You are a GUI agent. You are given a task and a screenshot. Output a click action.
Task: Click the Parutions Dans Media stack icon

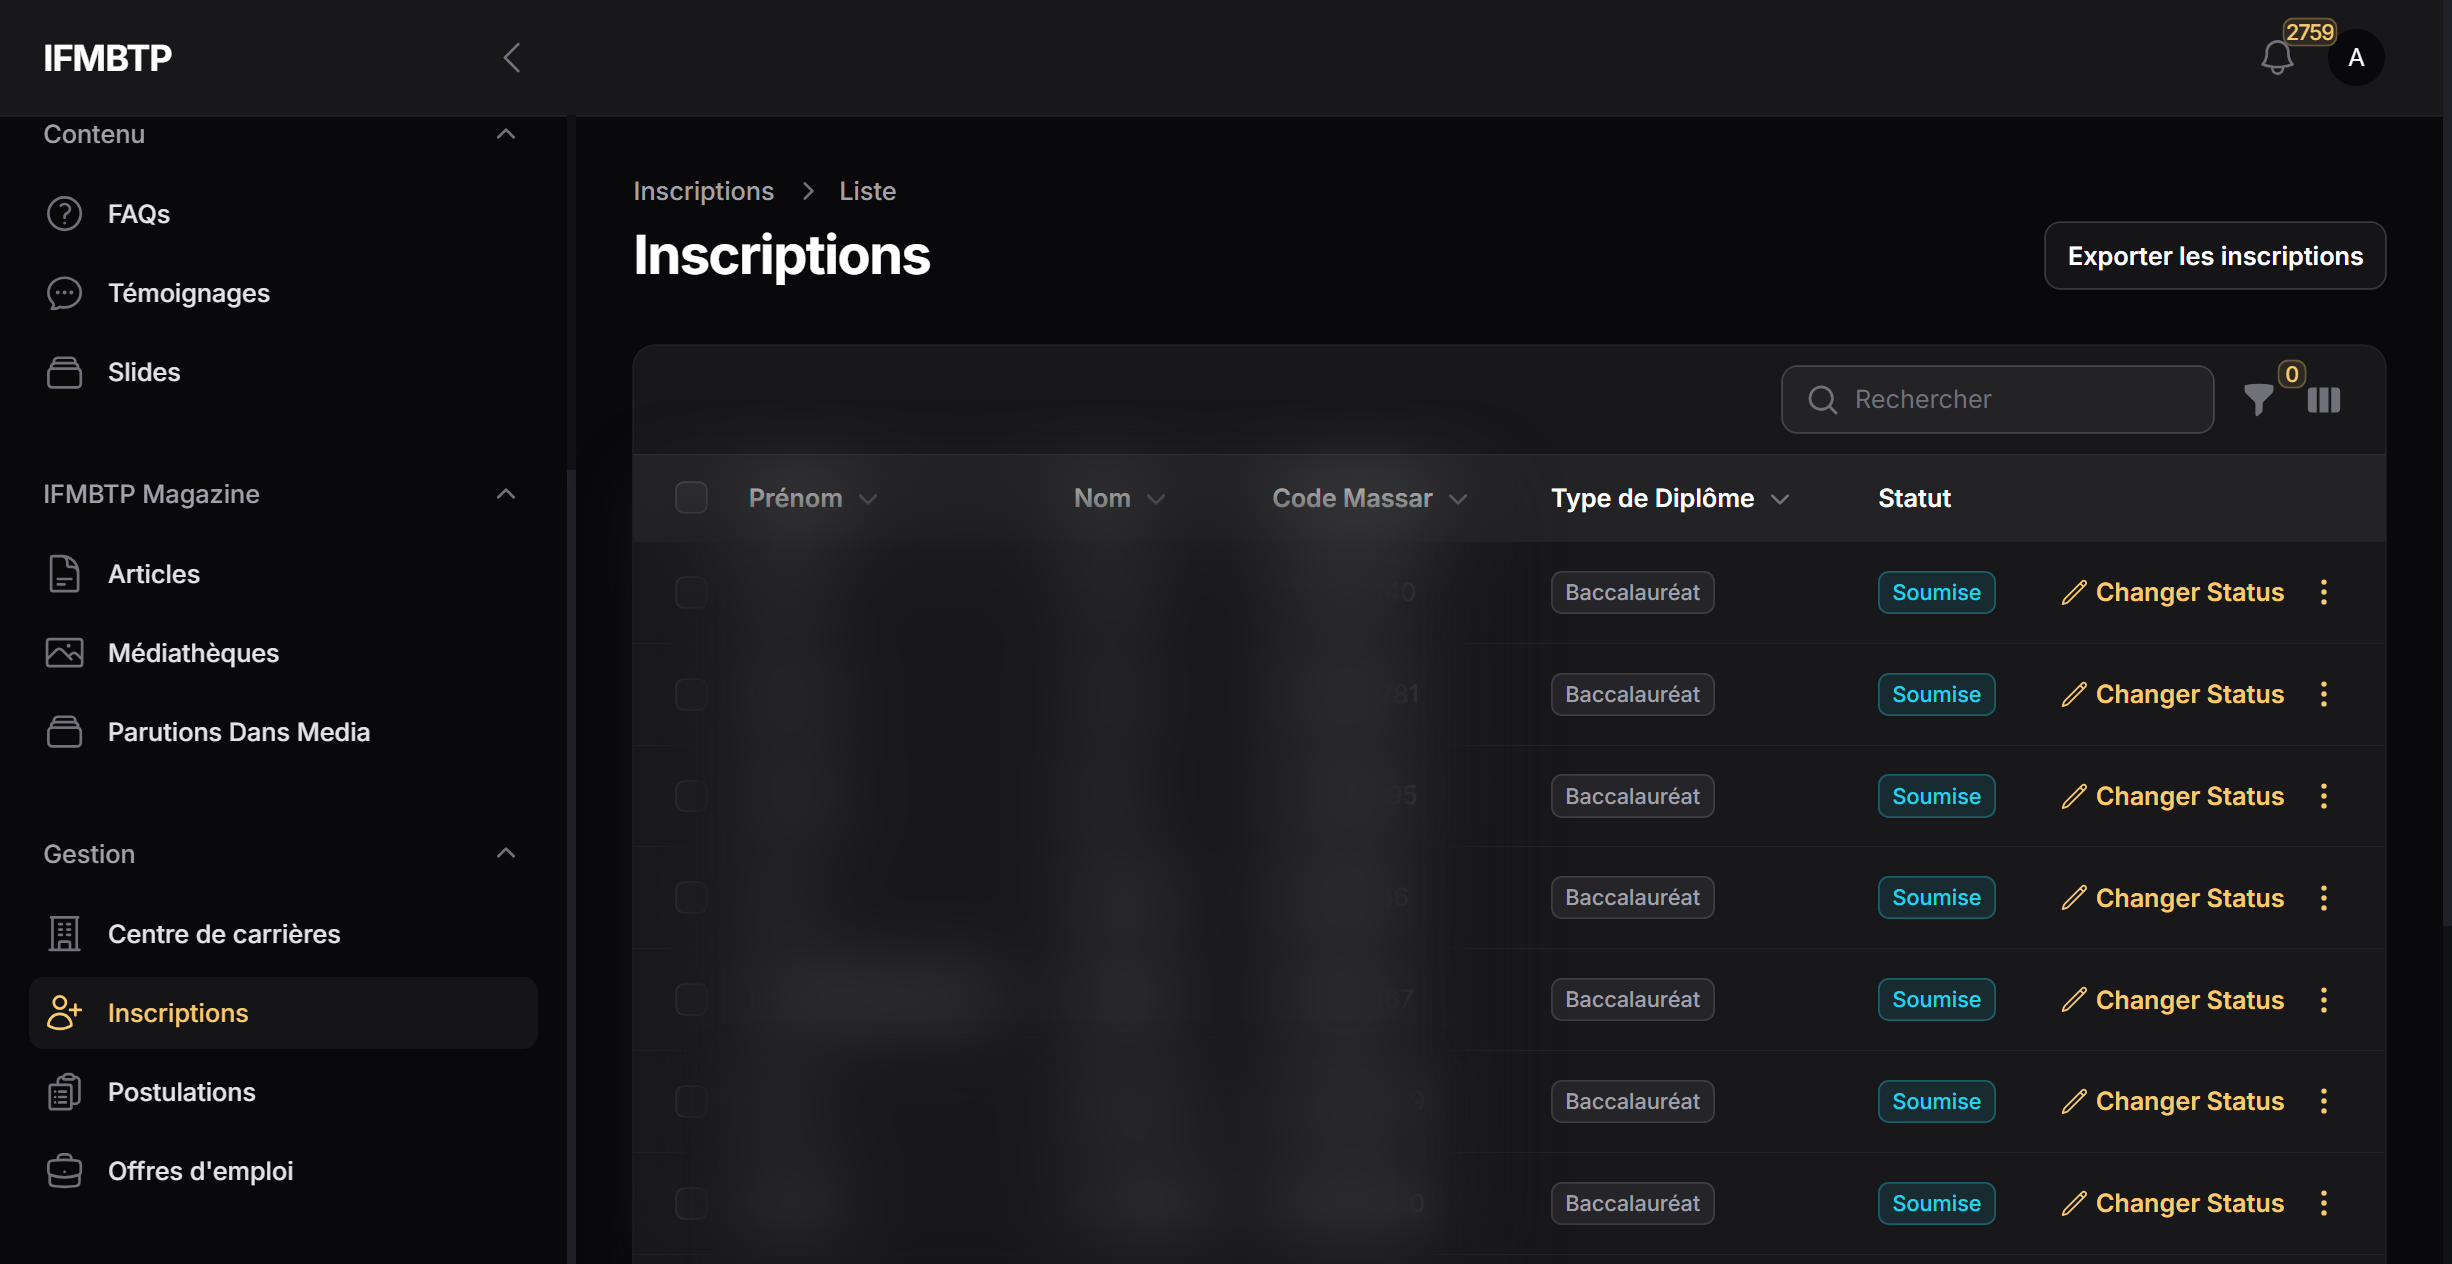point(64,732)
